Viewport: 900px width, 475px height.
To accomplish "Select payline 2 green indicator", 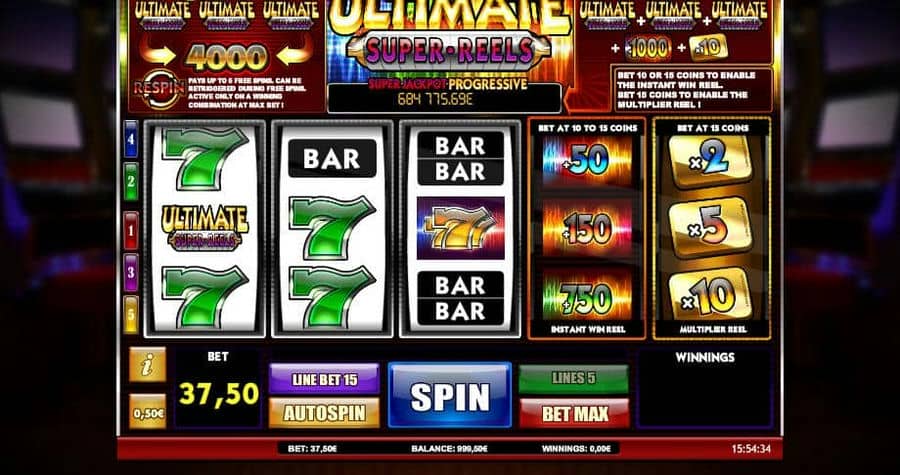I will (131, 182).
